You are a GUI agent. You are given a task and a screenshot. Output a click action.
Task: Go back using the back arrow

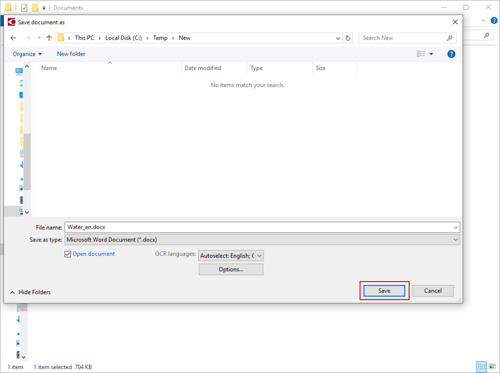click(13, 38)
